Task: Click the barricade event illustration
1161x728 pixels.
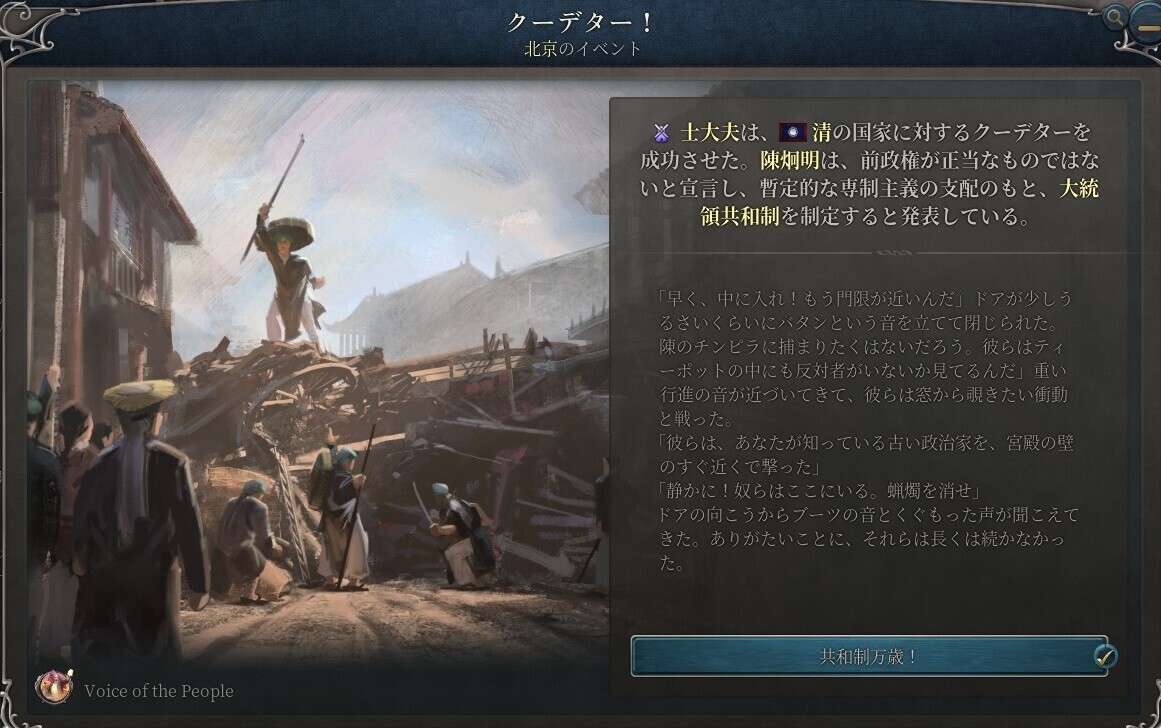Action: pyautogui.click(x=318, y=370)
